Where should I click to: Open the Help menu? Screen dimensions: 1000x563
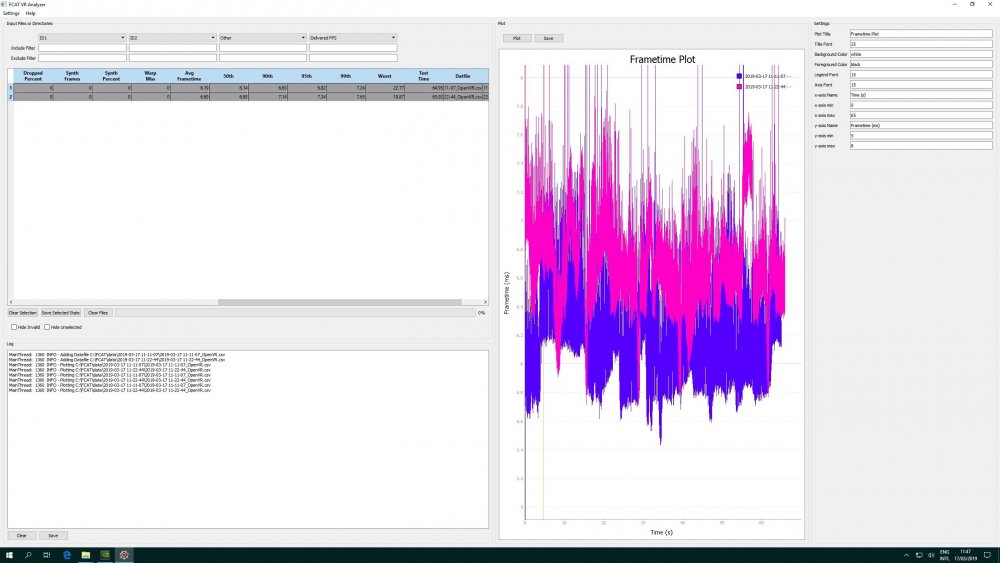31,13
